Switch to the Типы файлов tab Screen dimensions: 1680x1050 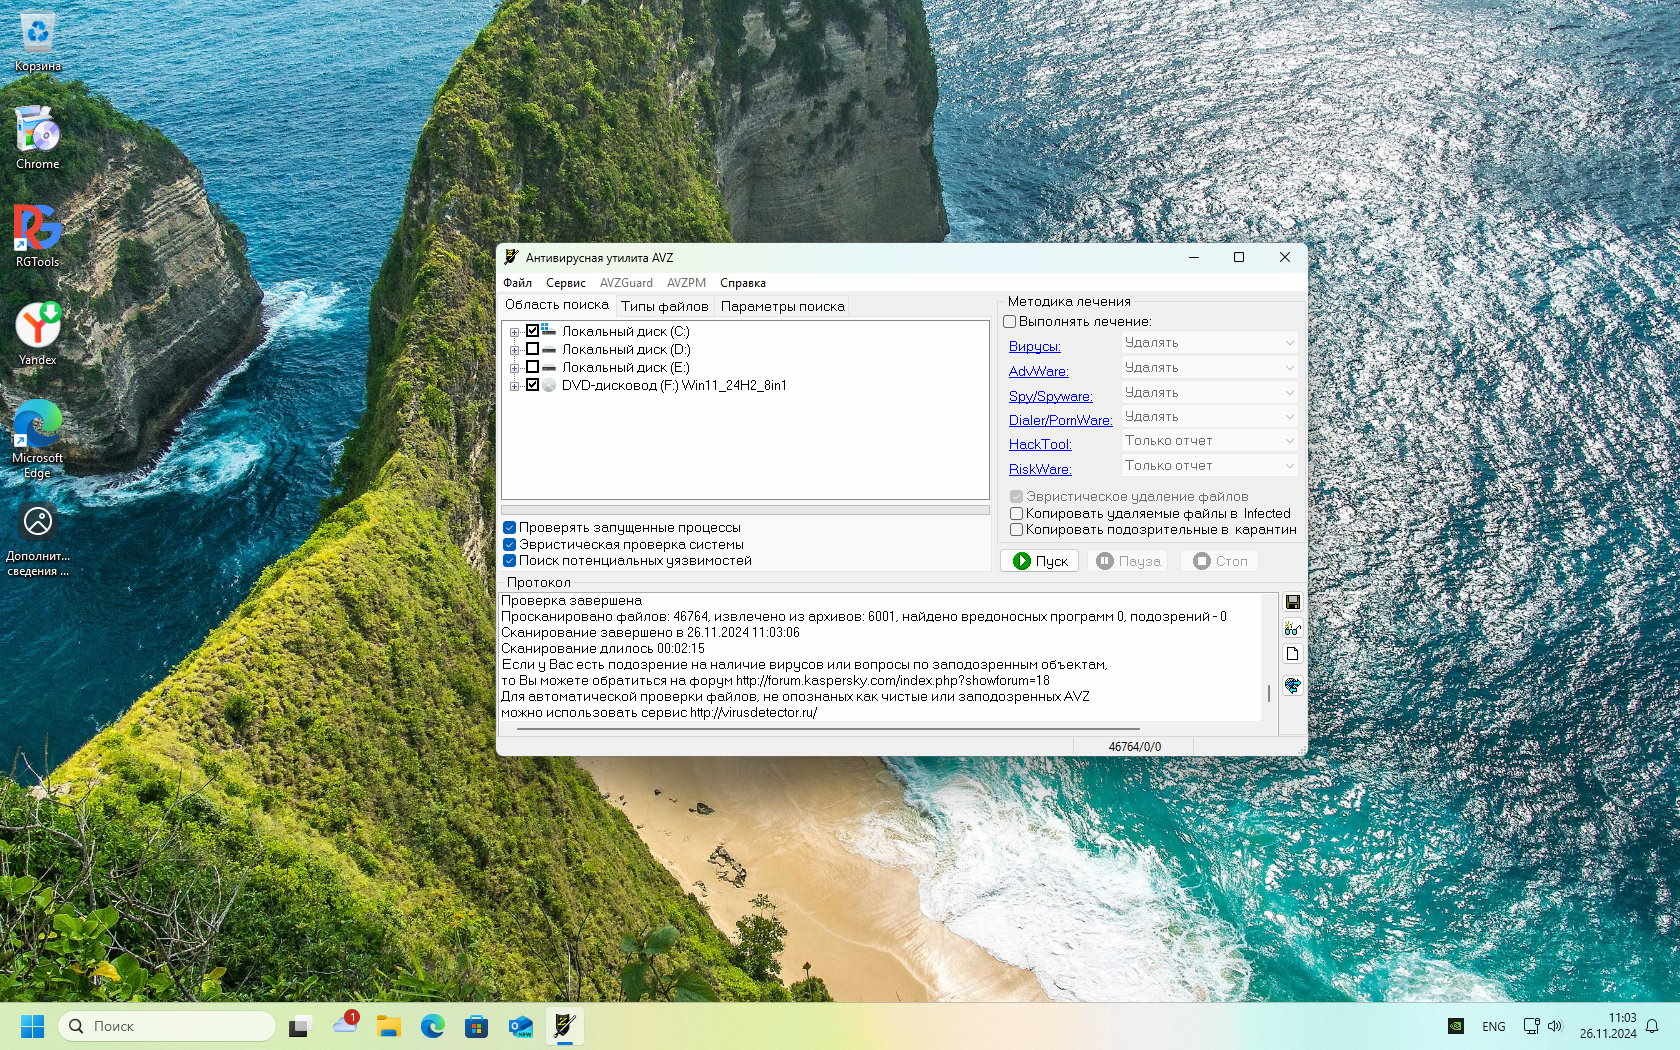(664, 307)
